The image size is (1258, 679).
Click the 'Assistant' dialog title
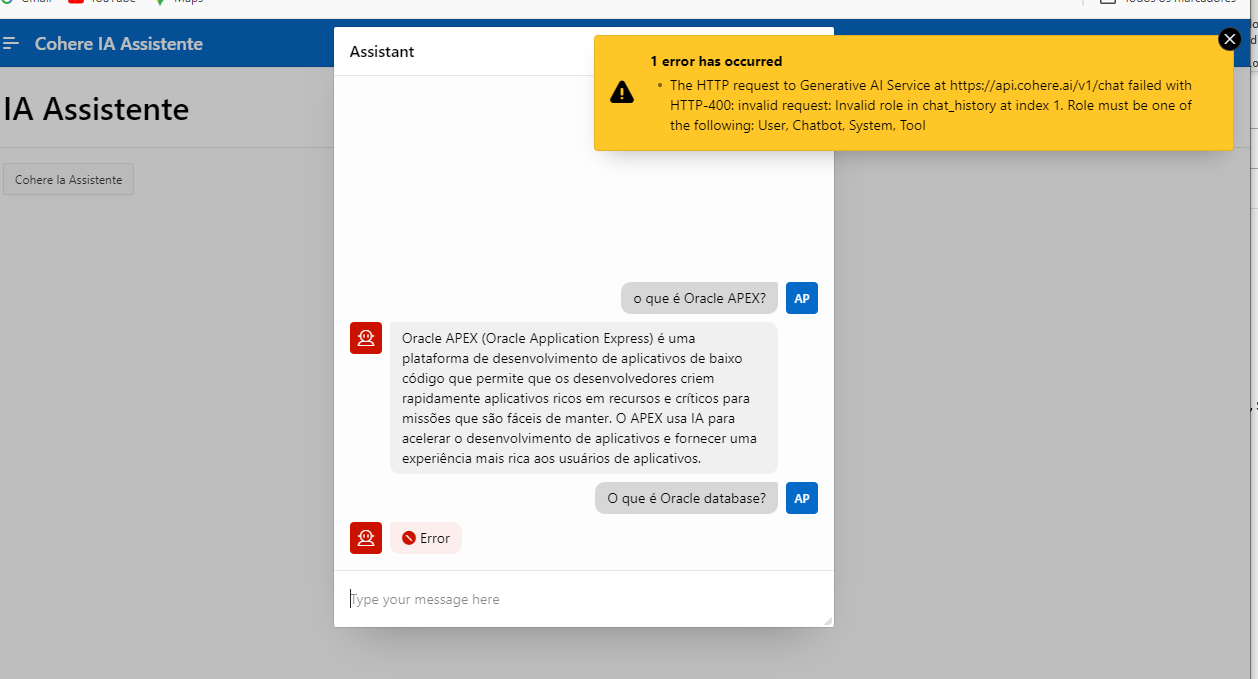[382, 51]
